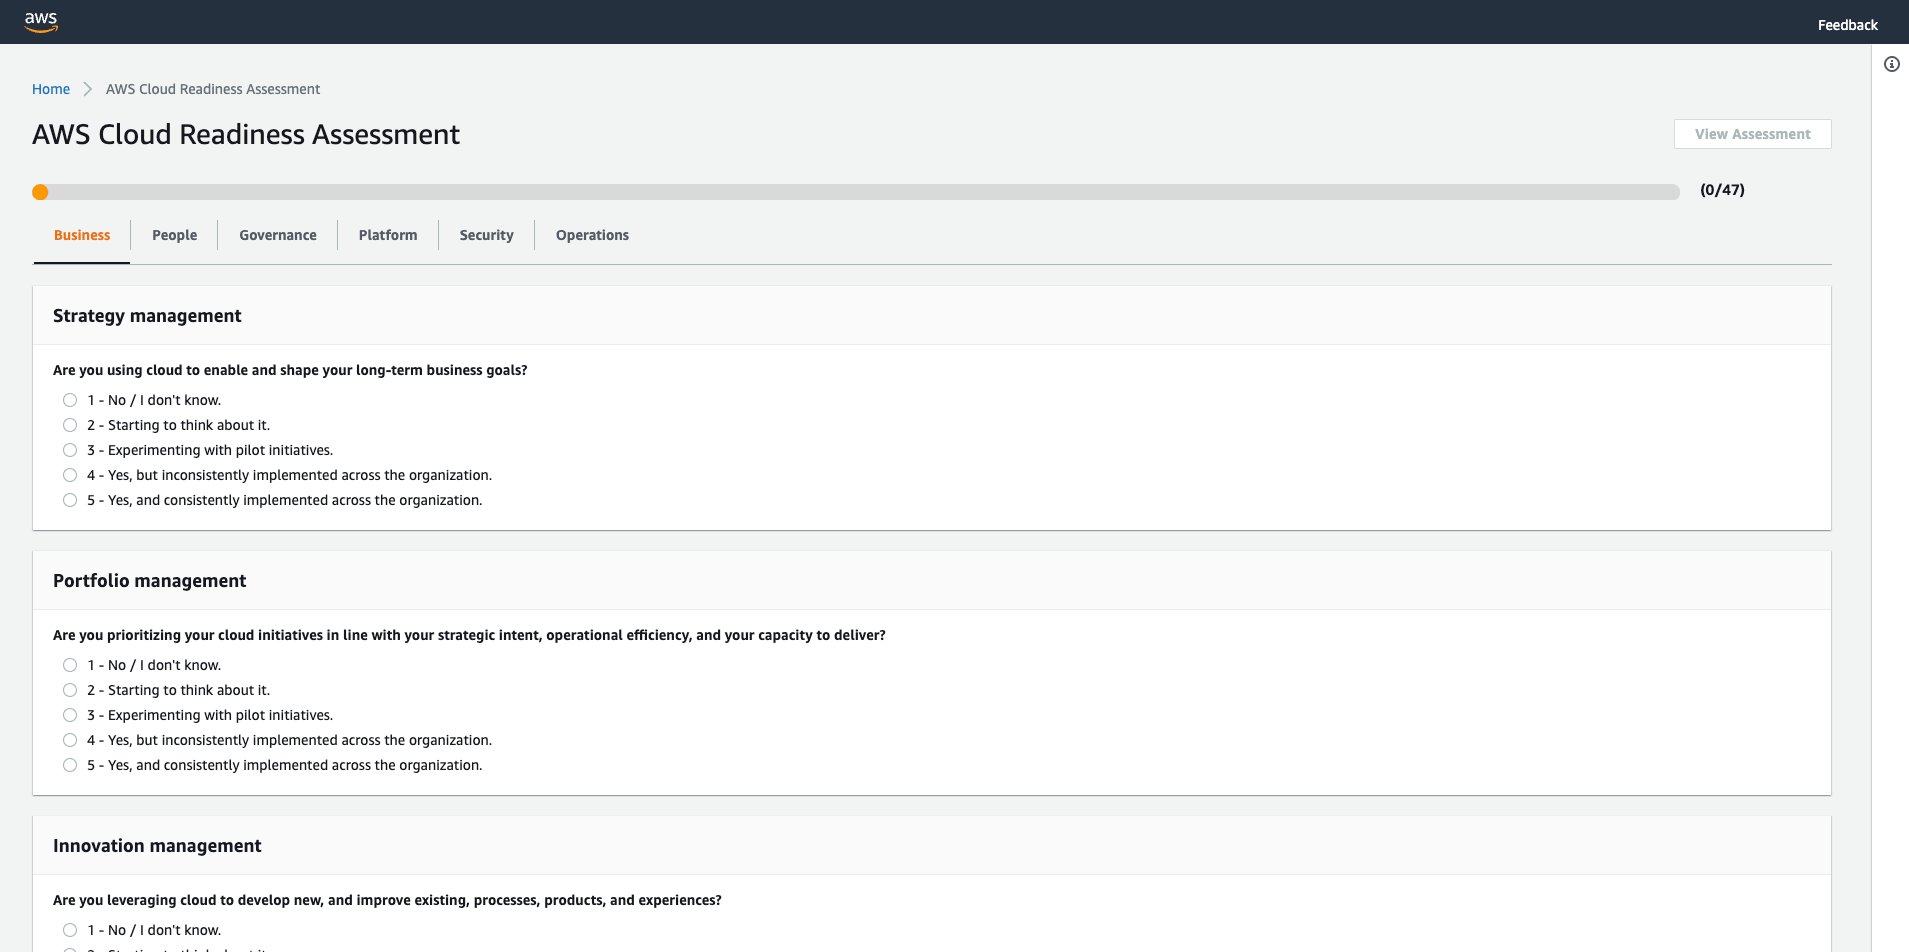Select '1 - No / I don't know' under Portfolio management
This screenshot has width=1909, height=952.
coord(70,665)
